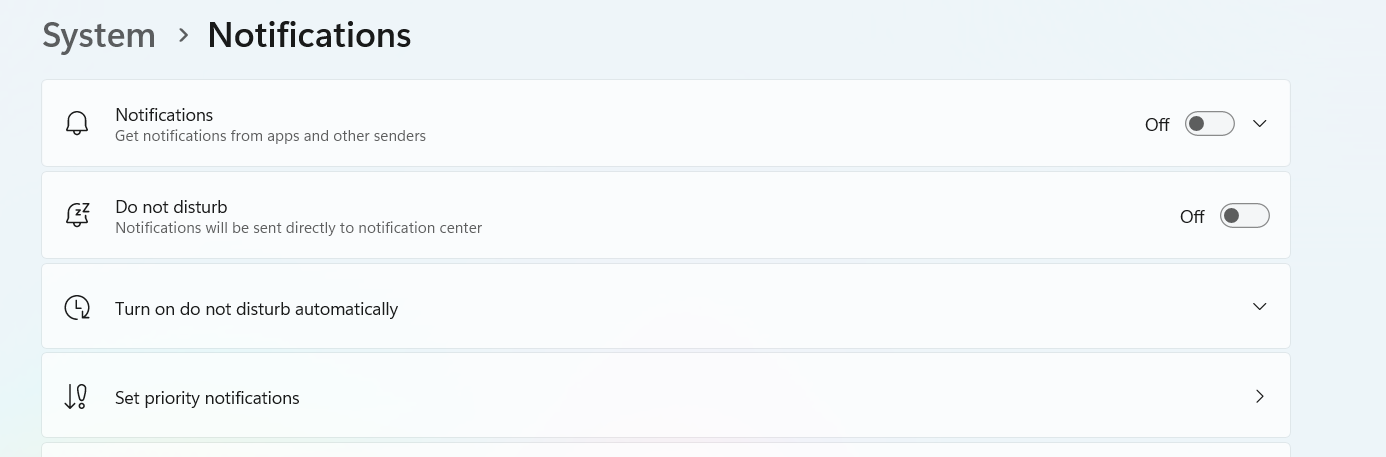Click the Notifications page title heading
Image resolution: width=1386 pixels, height=457 pixels.
[309, 35]
